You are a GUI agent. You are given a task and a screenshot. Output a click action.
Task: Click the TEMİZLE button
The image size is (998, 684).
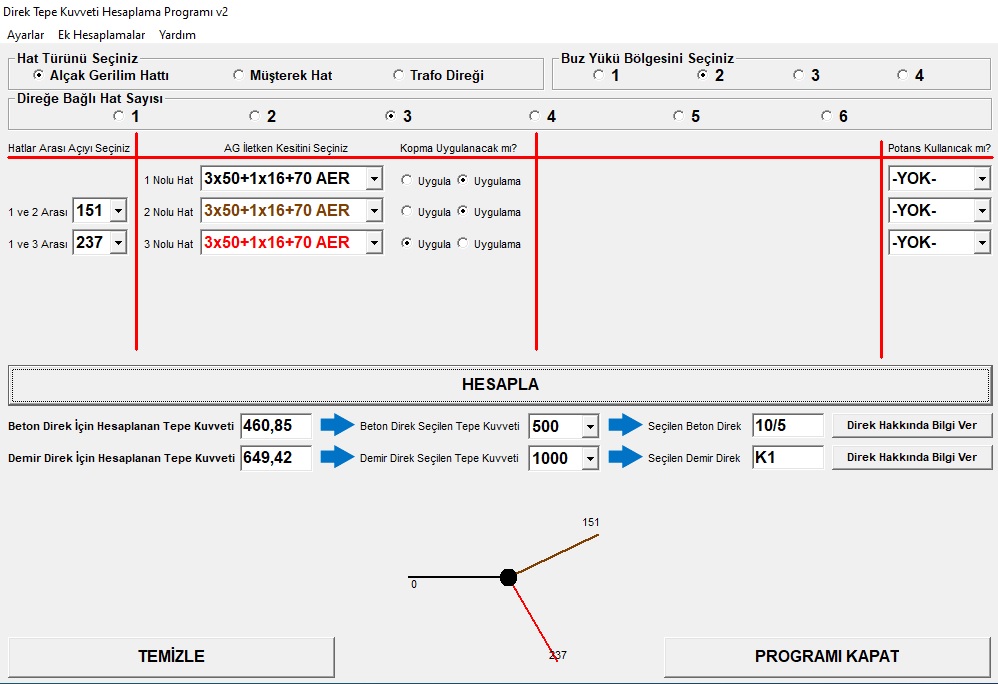(171, 657)
